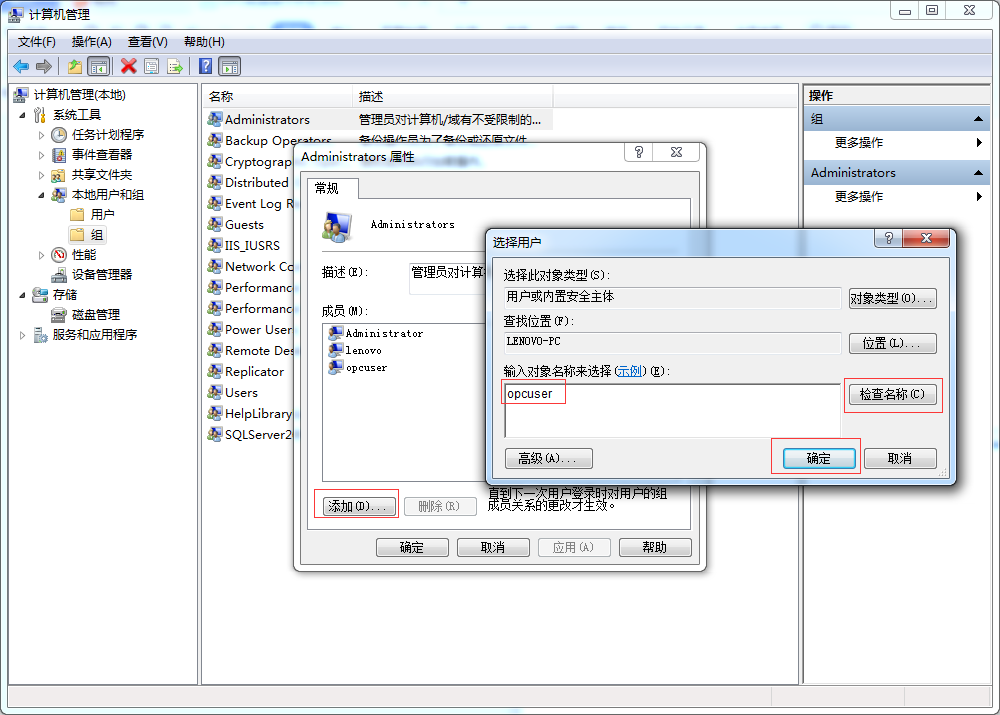Open the 查看 menu
The height and width of the screenshot is (715, 1000).
[x=146, y=41]
